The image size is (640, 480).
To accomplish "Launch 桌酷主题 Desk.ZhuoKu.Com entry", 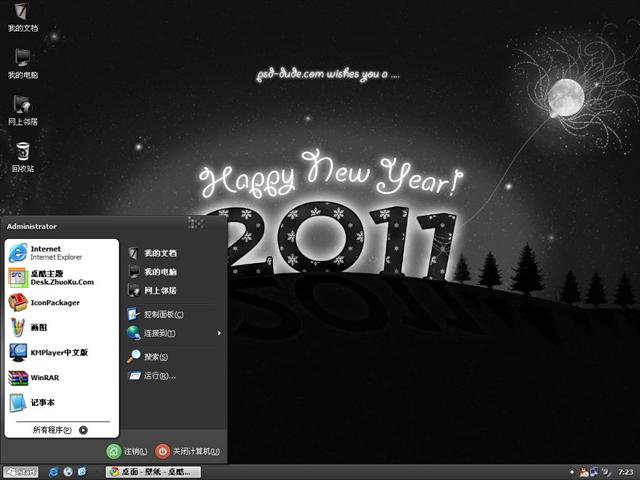I will pyautogui.click(x=62, y=278).
